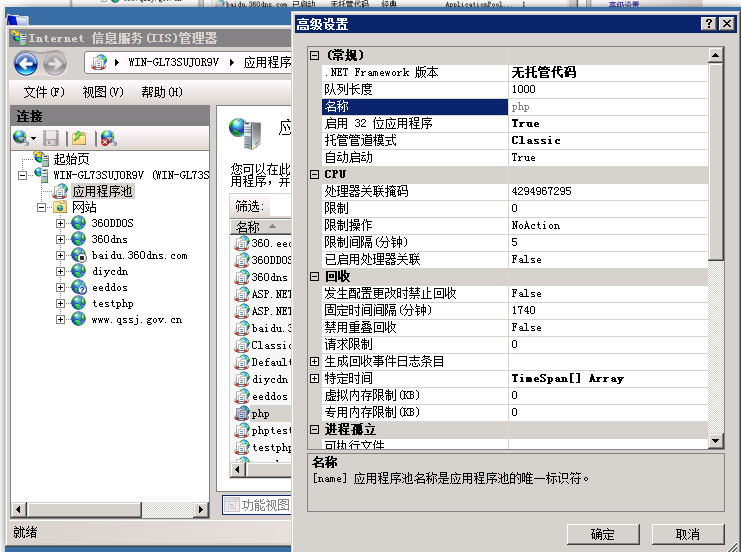
Task: Click the create new connection globe icon
Action: click(21, 138)
